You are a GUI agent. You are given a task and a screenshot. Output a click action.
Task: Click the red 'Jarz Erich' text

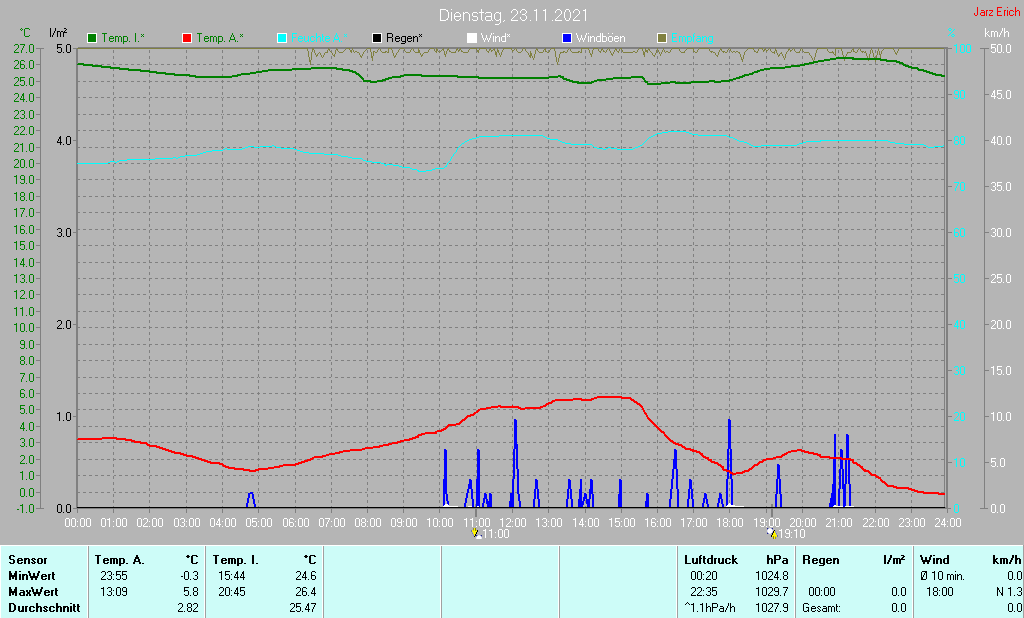click(997, 12)
